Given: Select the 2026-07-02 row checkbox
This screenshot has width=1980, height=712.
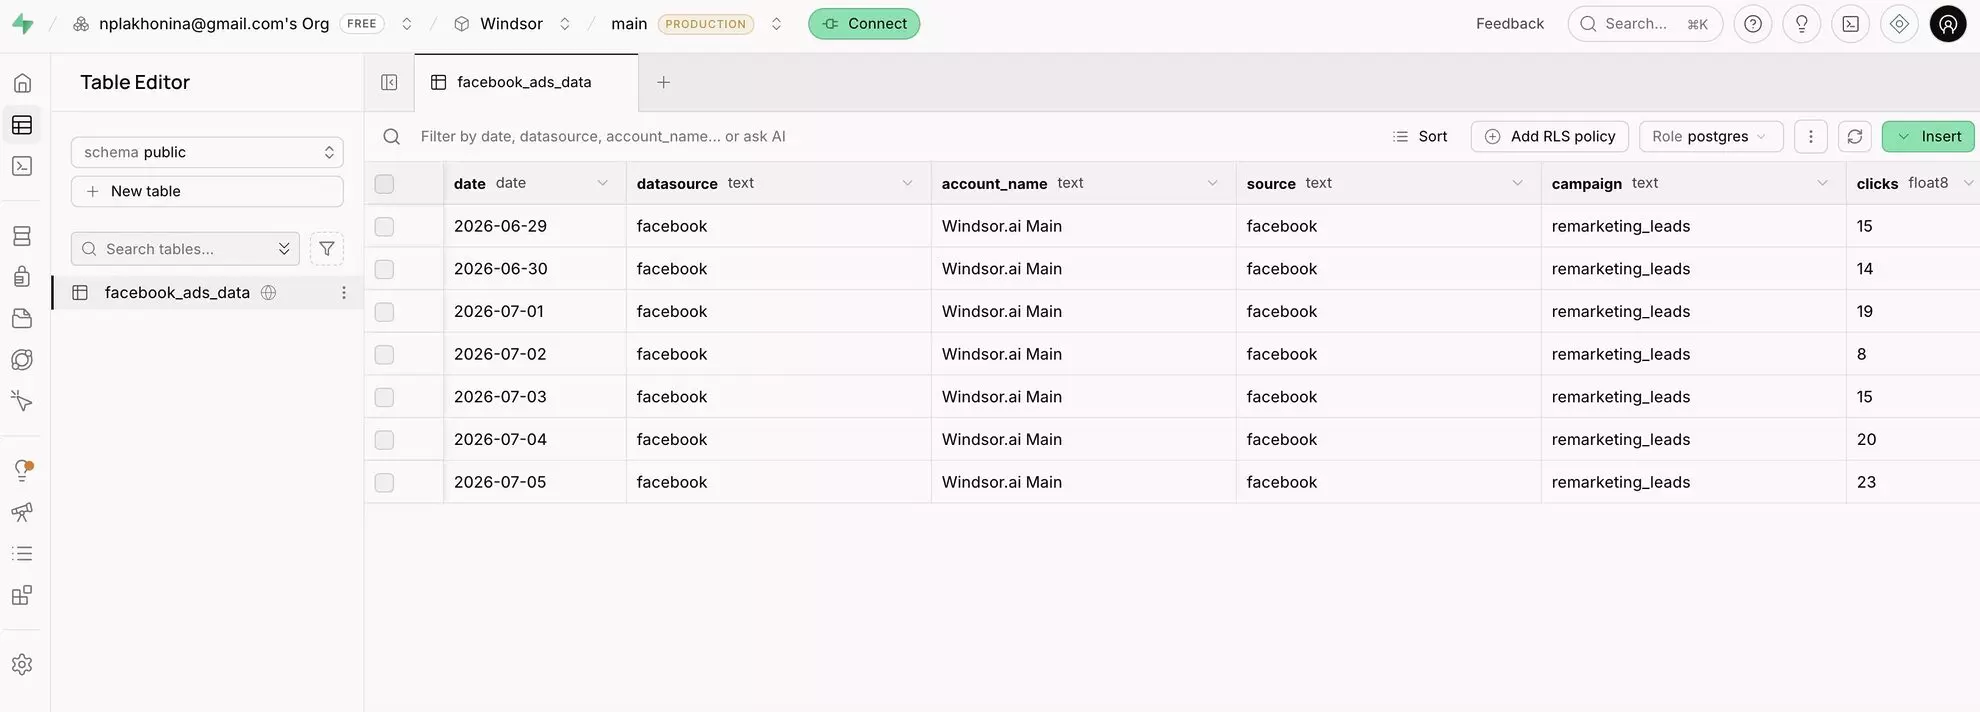Looking at the screenshot, I should click(x=384, y=355).
